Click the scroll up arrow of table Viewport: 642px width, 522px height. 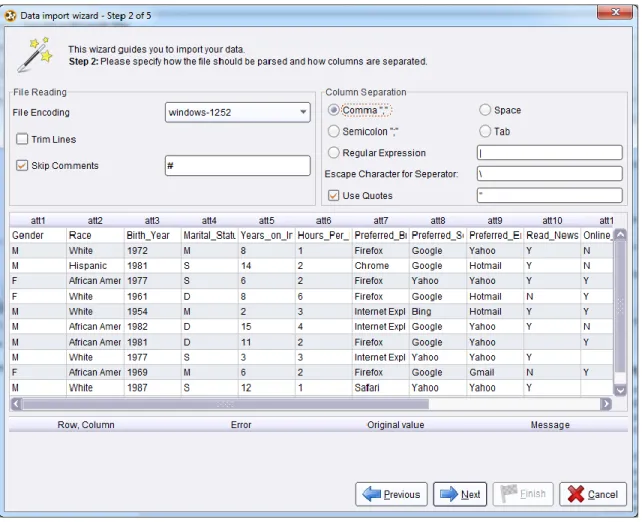click(x=620, y=235)
